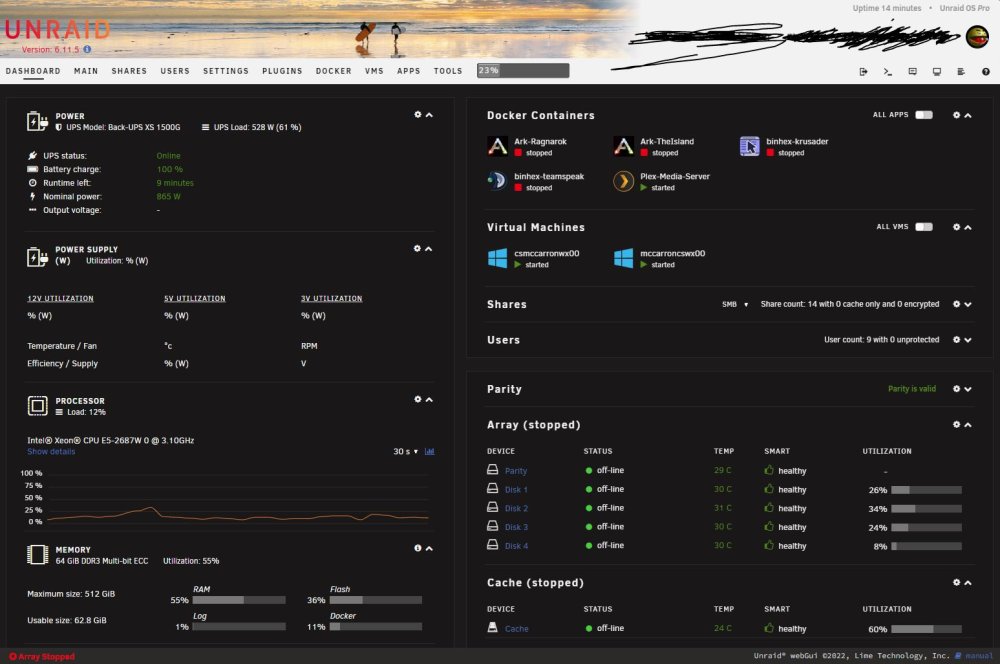Open the Power Supply panel settings gear
This screenshot has height=664, width=1000.
[x=417, y=249]
